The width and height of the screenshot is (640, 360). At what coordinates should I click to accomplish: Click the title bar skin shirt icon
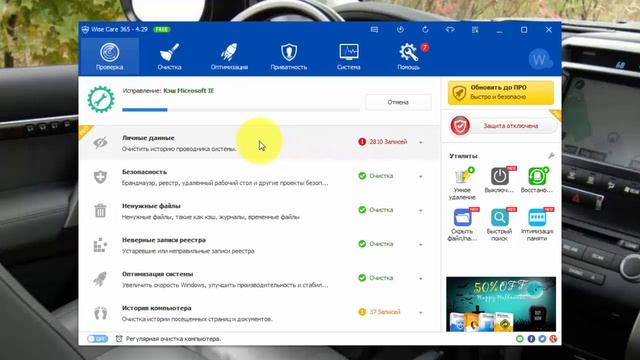click(x=450, y=30)
